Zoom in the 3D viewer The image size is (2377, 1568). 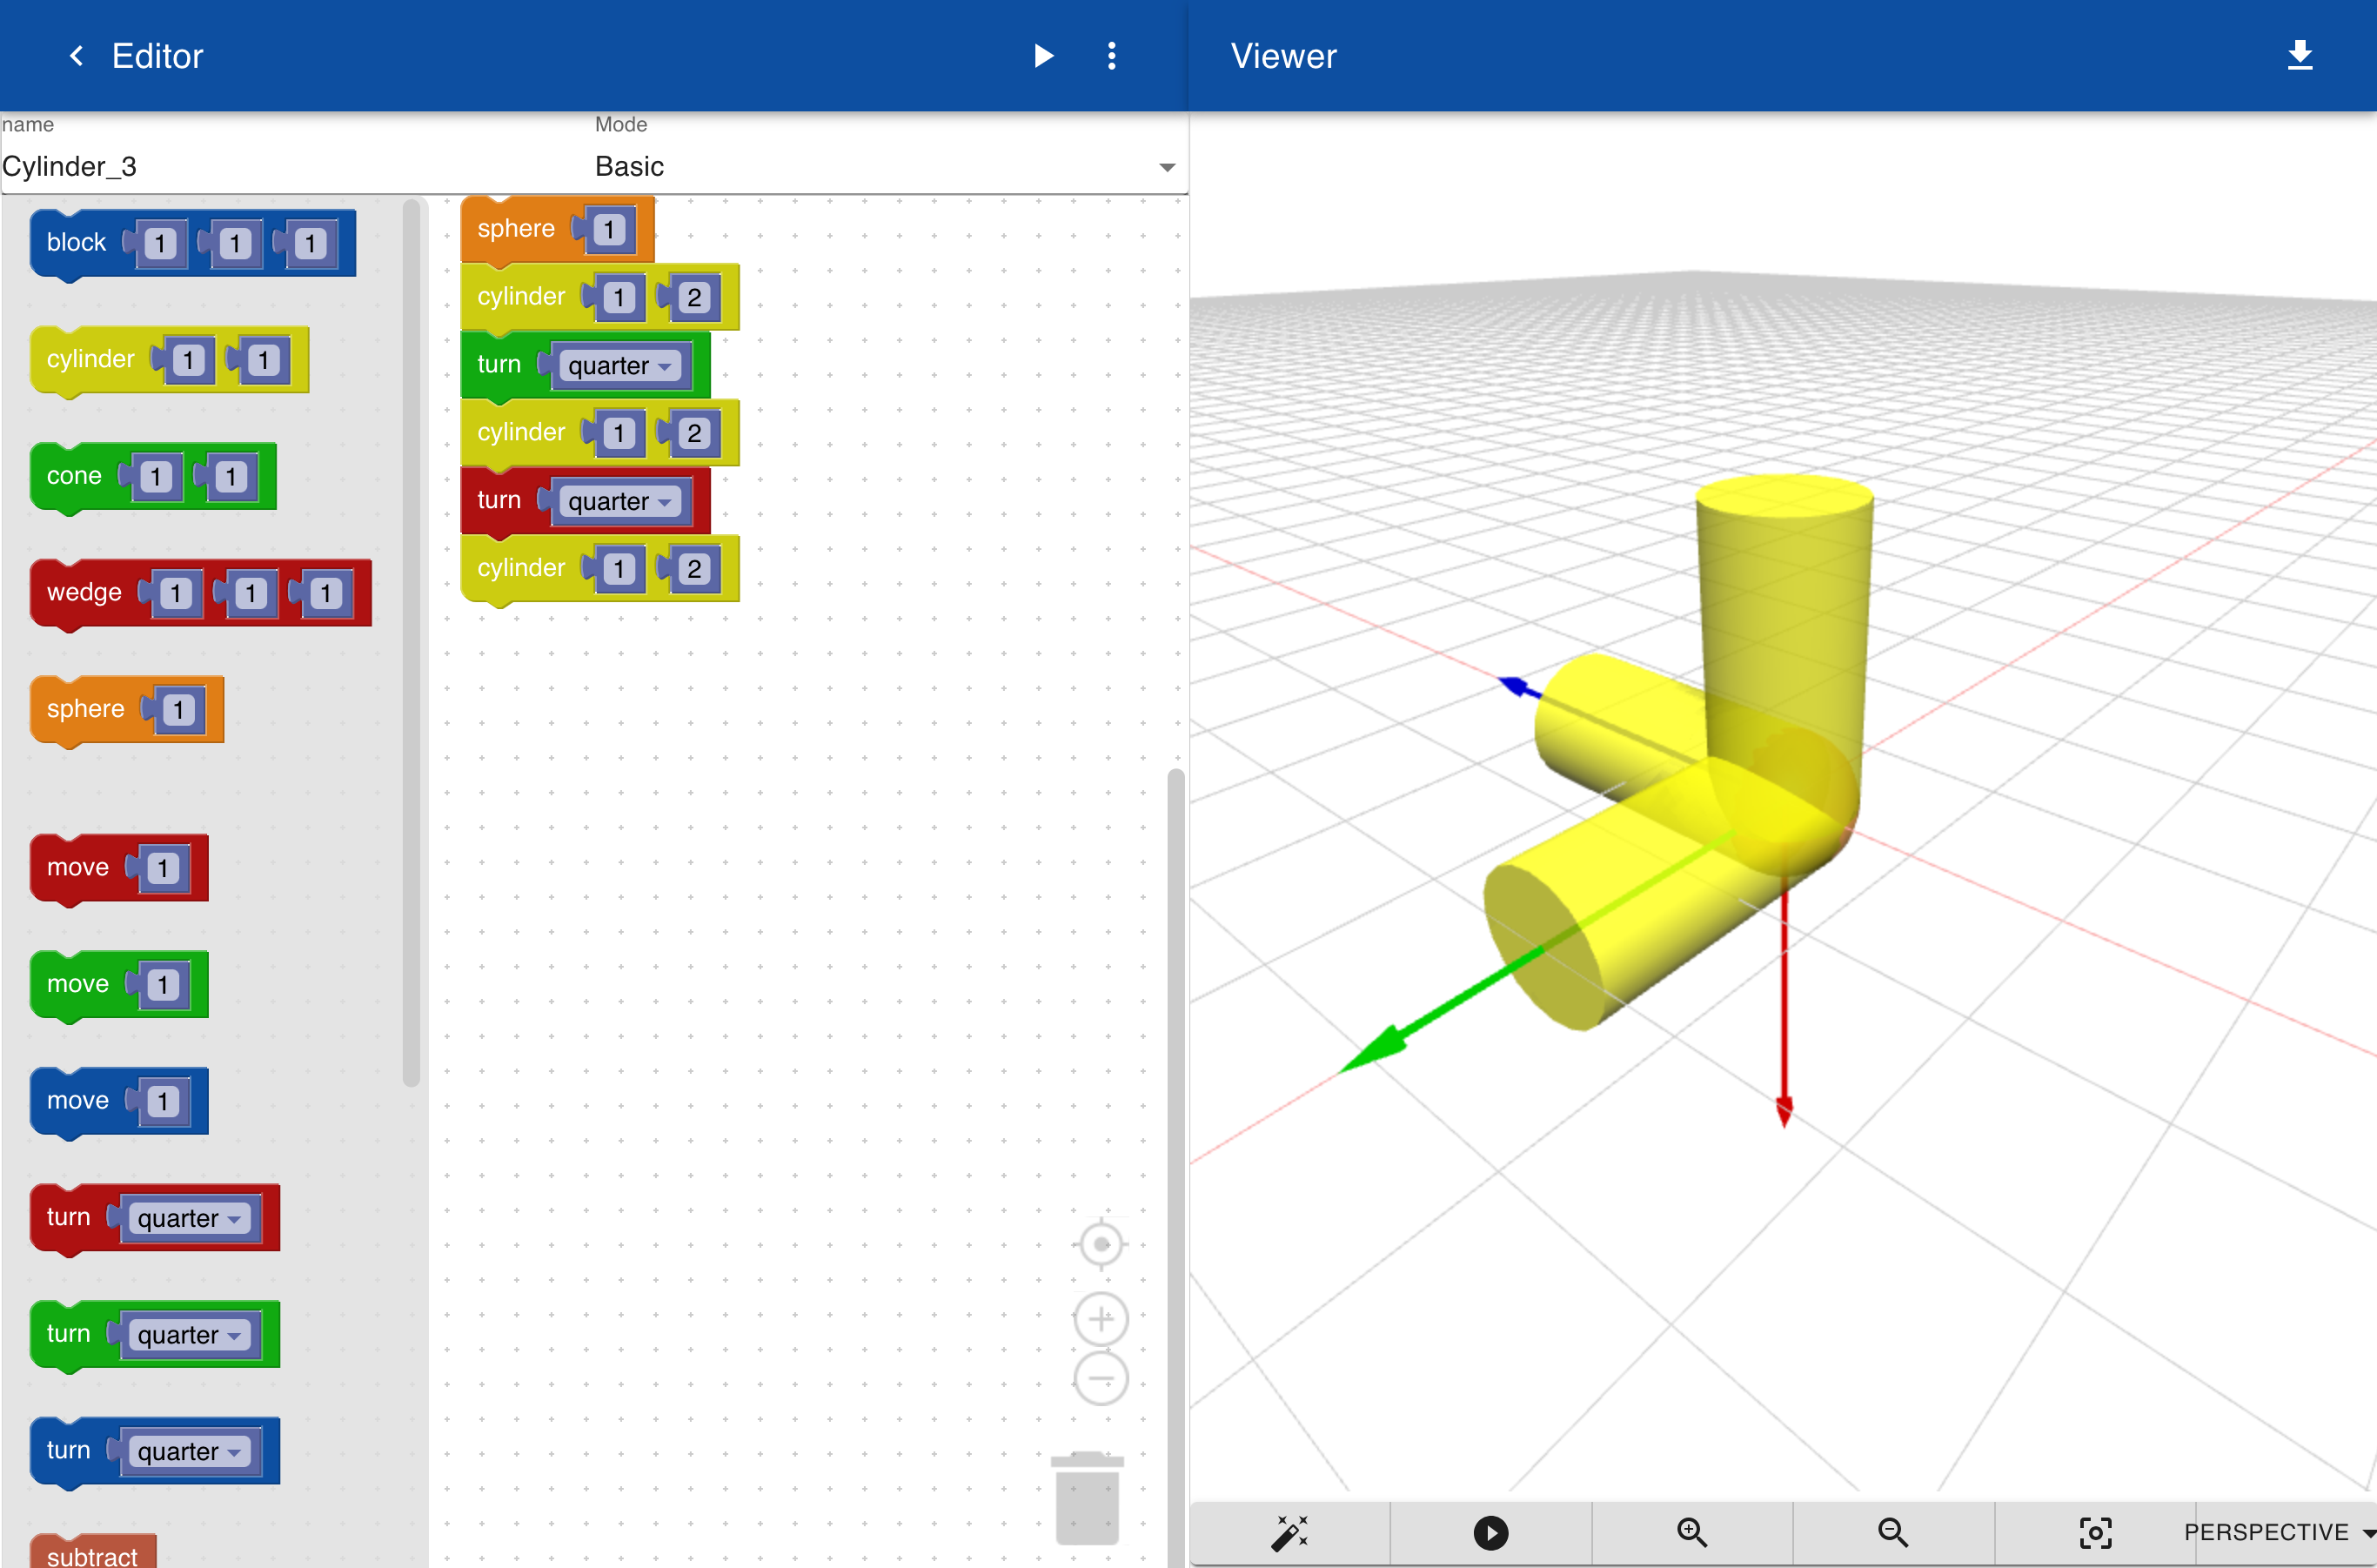(1692, 1532)
